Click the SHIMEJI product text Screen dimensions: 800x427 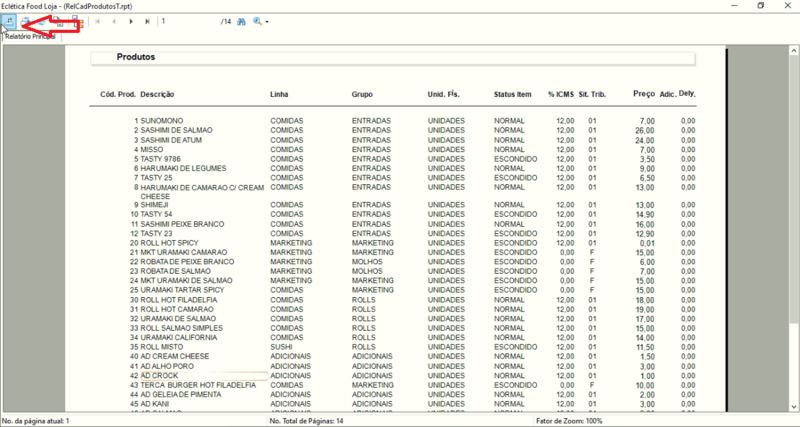click(x=154, y=205)
